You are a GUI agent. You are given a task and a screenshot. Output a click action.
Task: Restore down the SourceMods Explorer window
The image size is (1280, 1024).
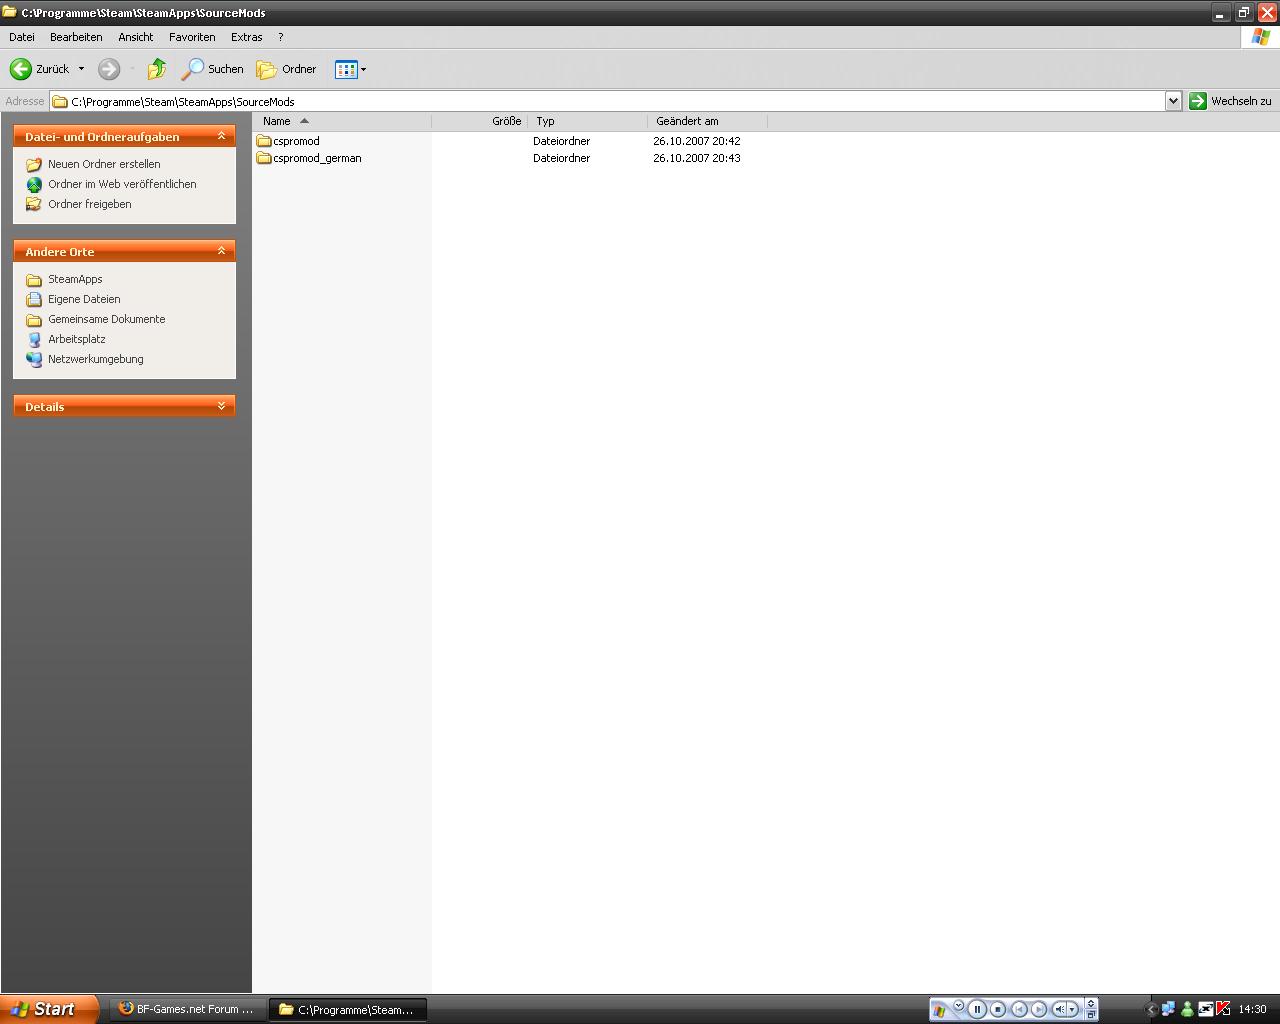click(x=1243, y=13)
